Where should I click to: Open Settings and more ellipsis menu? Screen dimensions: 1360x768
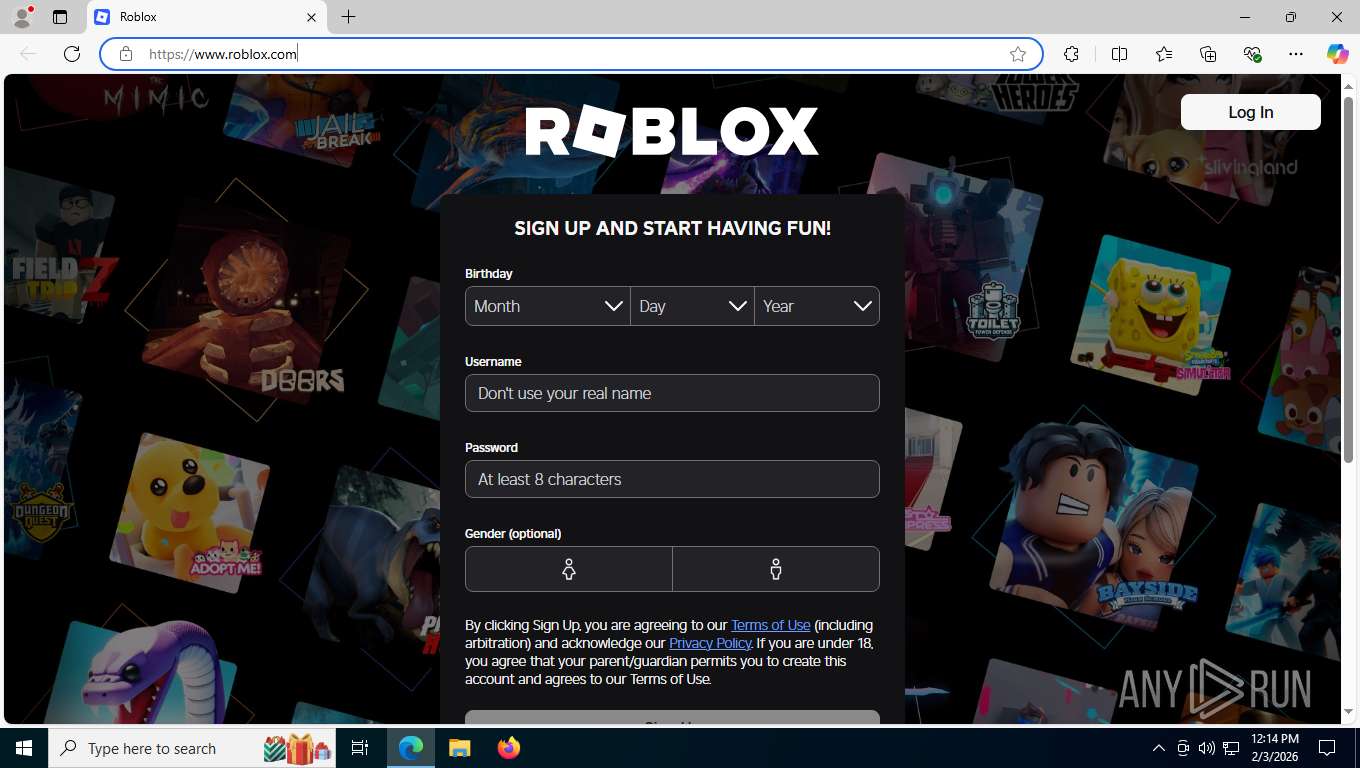1296,54
